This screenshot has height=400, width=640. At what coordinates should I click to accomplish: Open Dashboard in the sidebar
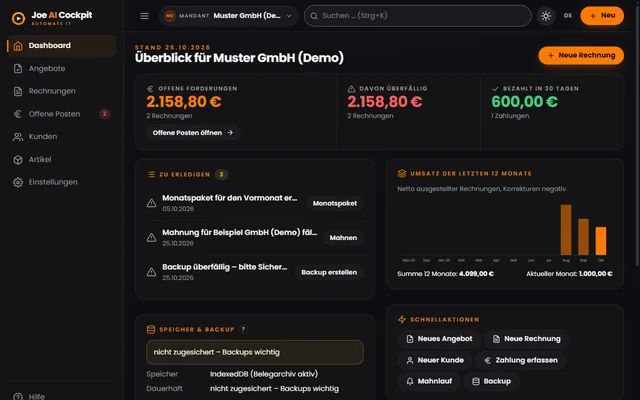coord(61,46)
